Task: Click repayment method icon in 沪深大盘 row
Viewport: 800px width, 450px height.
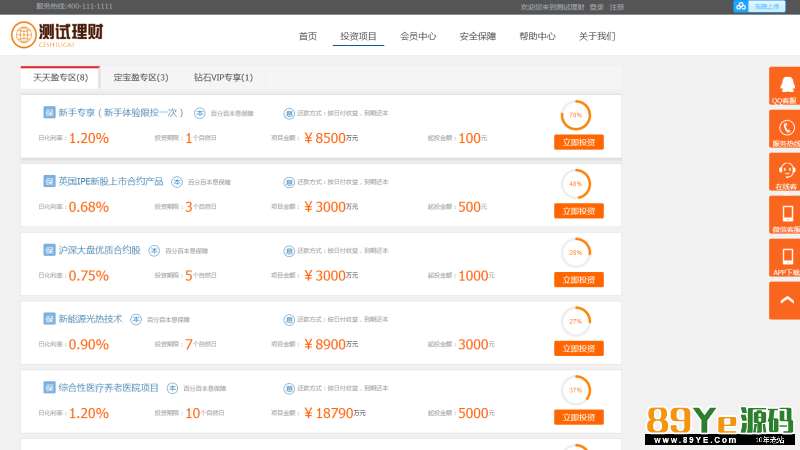Action: (x=289, y=251)
